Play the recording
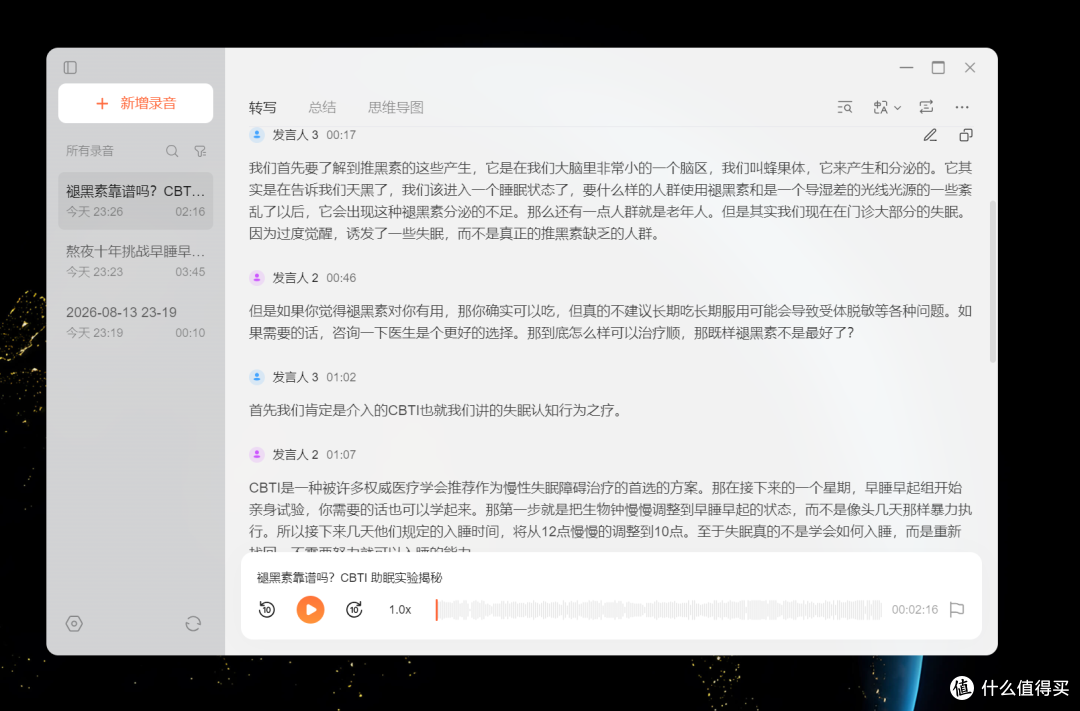This screenshot has height=711, width=1080. click(x=311, y=610)
